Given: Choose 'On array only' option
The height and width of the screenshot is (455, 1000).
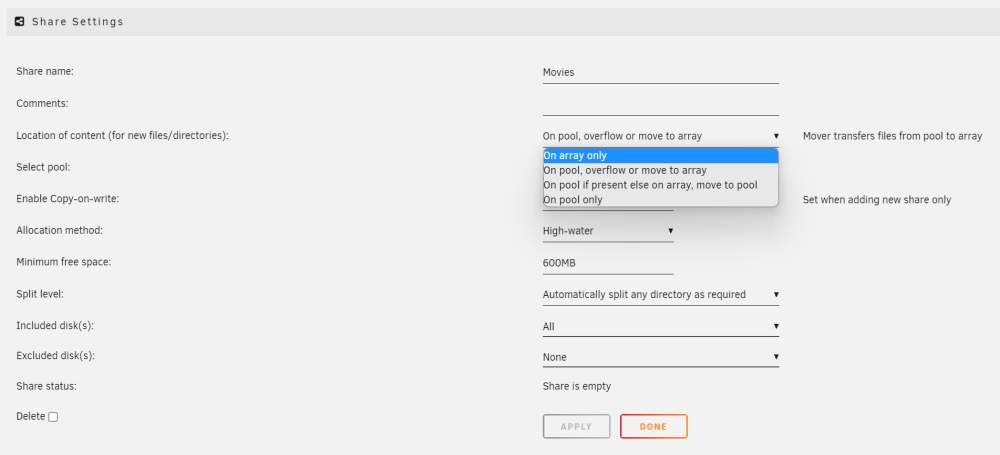Looking at the screenshot, I should click(x=661, y=156).
